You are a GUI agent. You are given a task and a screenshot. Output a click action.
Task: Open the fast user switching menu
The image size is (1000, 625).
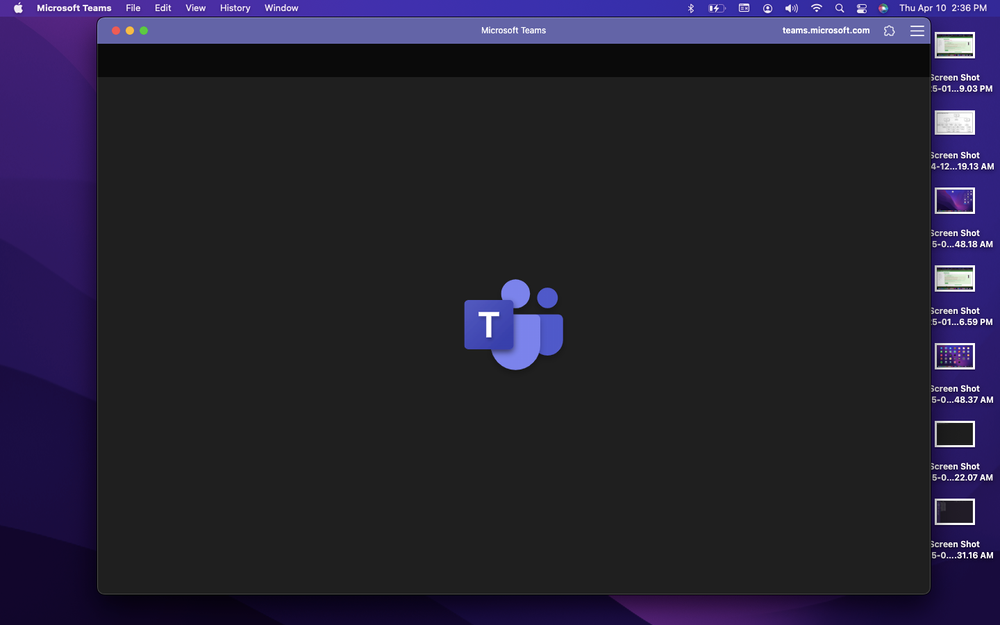[767, 8]
